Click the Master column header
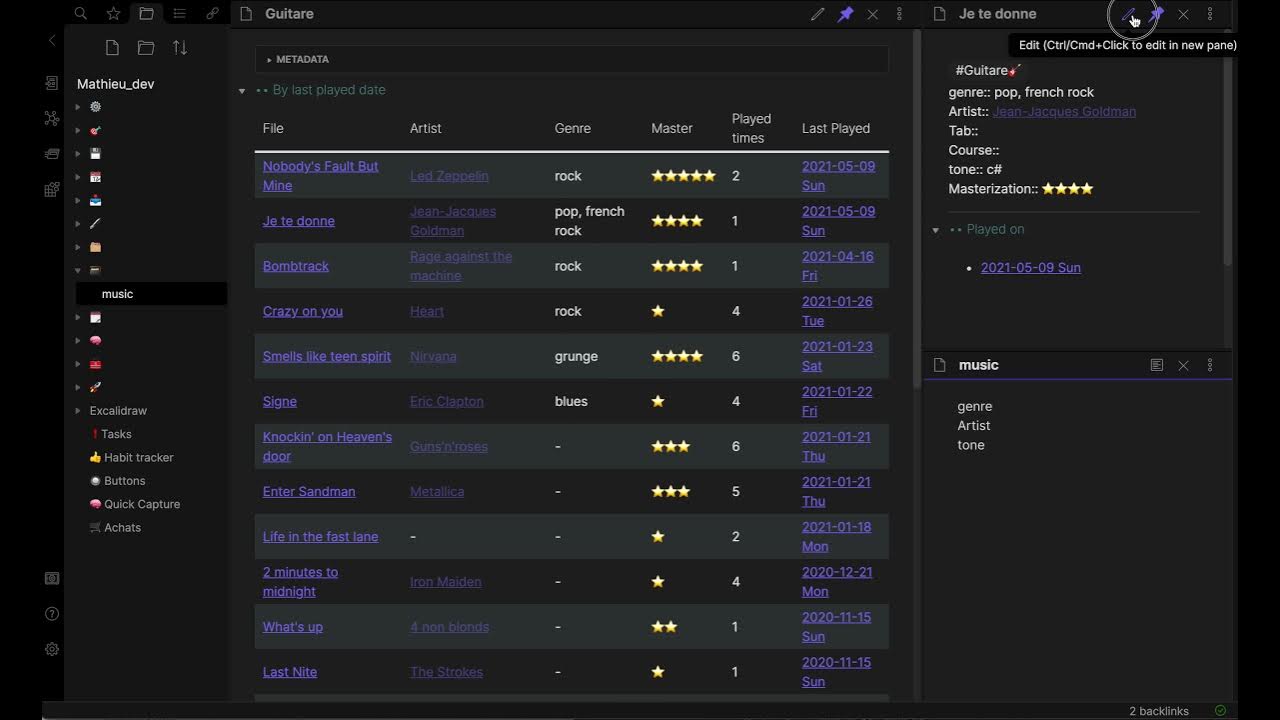 672,128
